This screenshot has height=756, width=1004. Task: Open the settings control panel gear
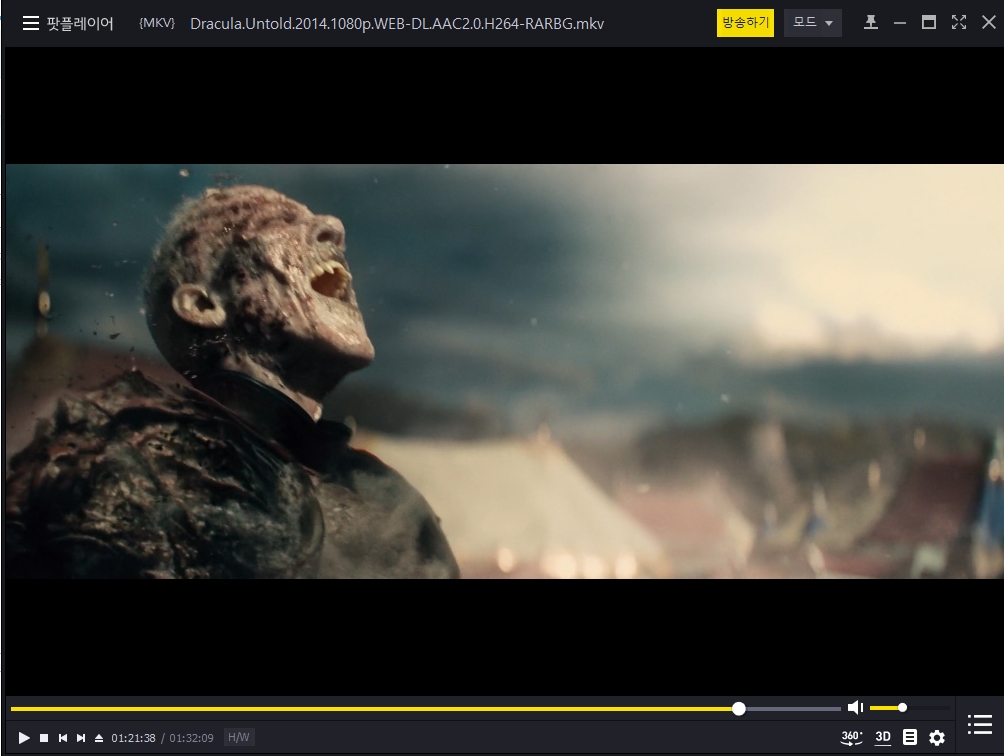[937, 738]
